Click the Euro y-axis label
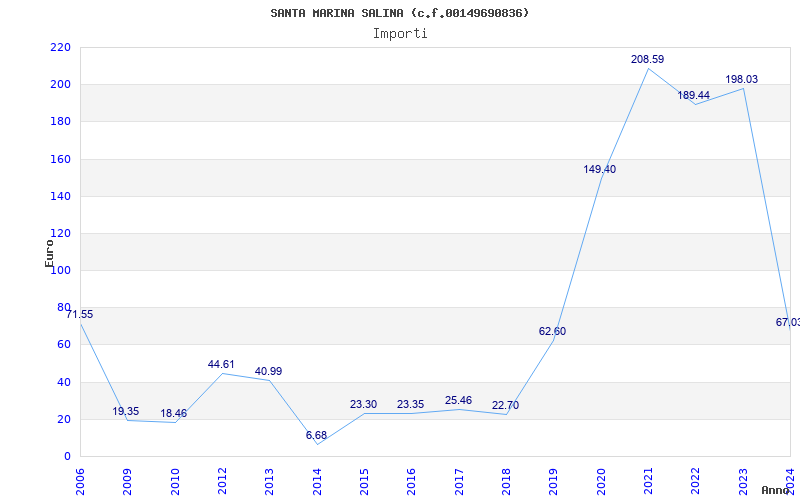Image resolution: width=800 pixels, height=500 pixels. (x=49, y=254)
